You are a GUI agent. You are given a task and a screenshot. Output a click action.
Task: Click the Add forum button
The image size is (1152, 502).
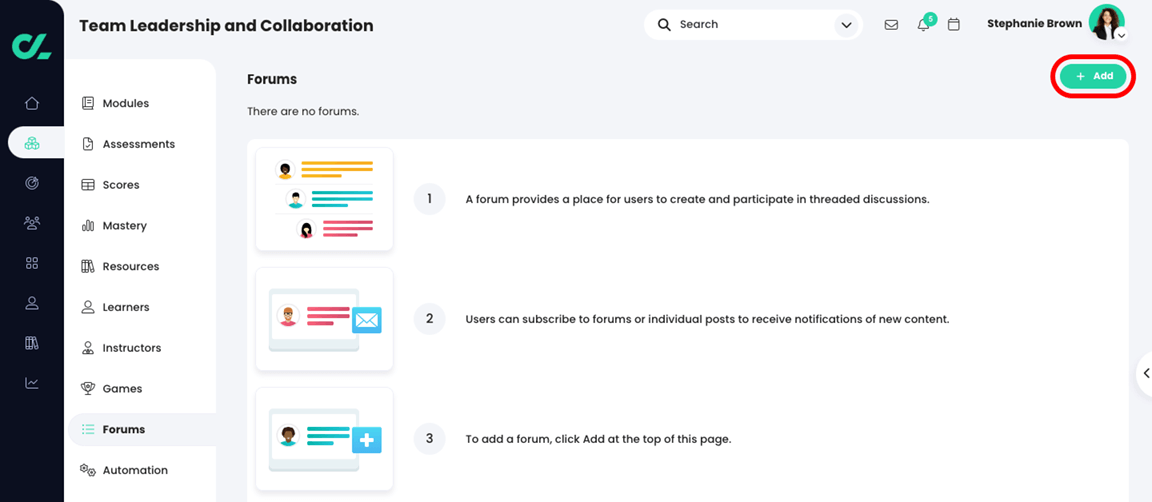pos(1093,76)
